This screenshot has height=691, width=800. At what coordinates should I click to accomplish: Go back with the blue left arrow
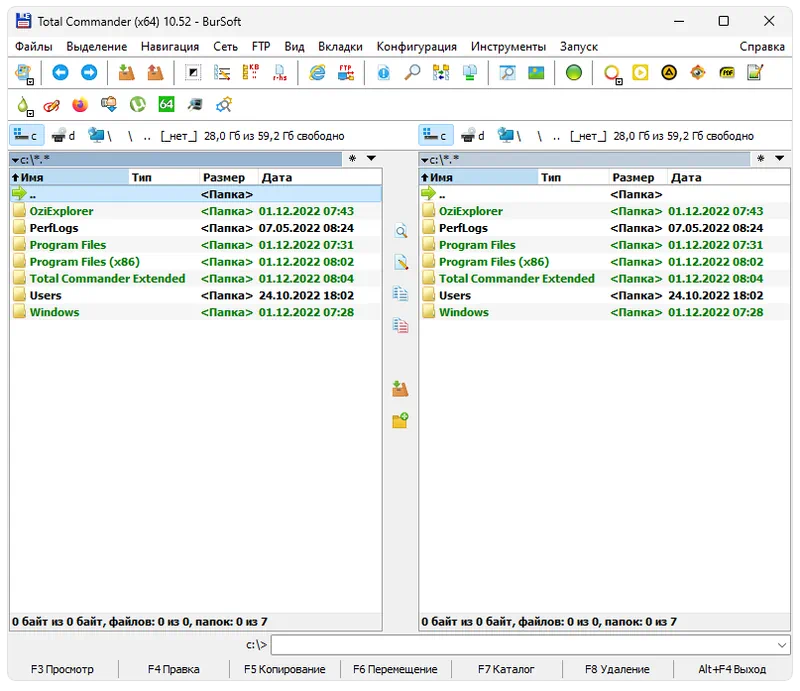click(x=60, y=72)
